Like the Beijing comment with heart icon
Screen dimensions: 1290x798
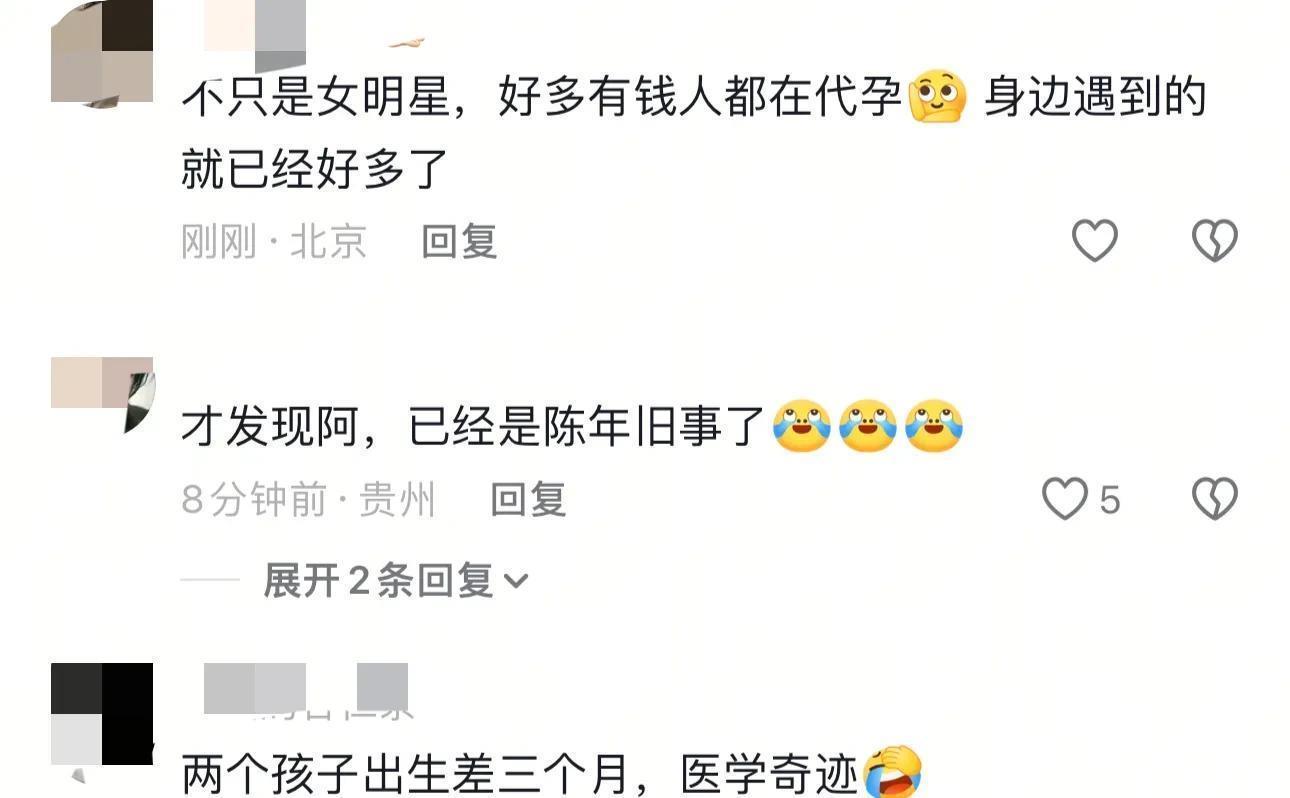coord(1094,241)
